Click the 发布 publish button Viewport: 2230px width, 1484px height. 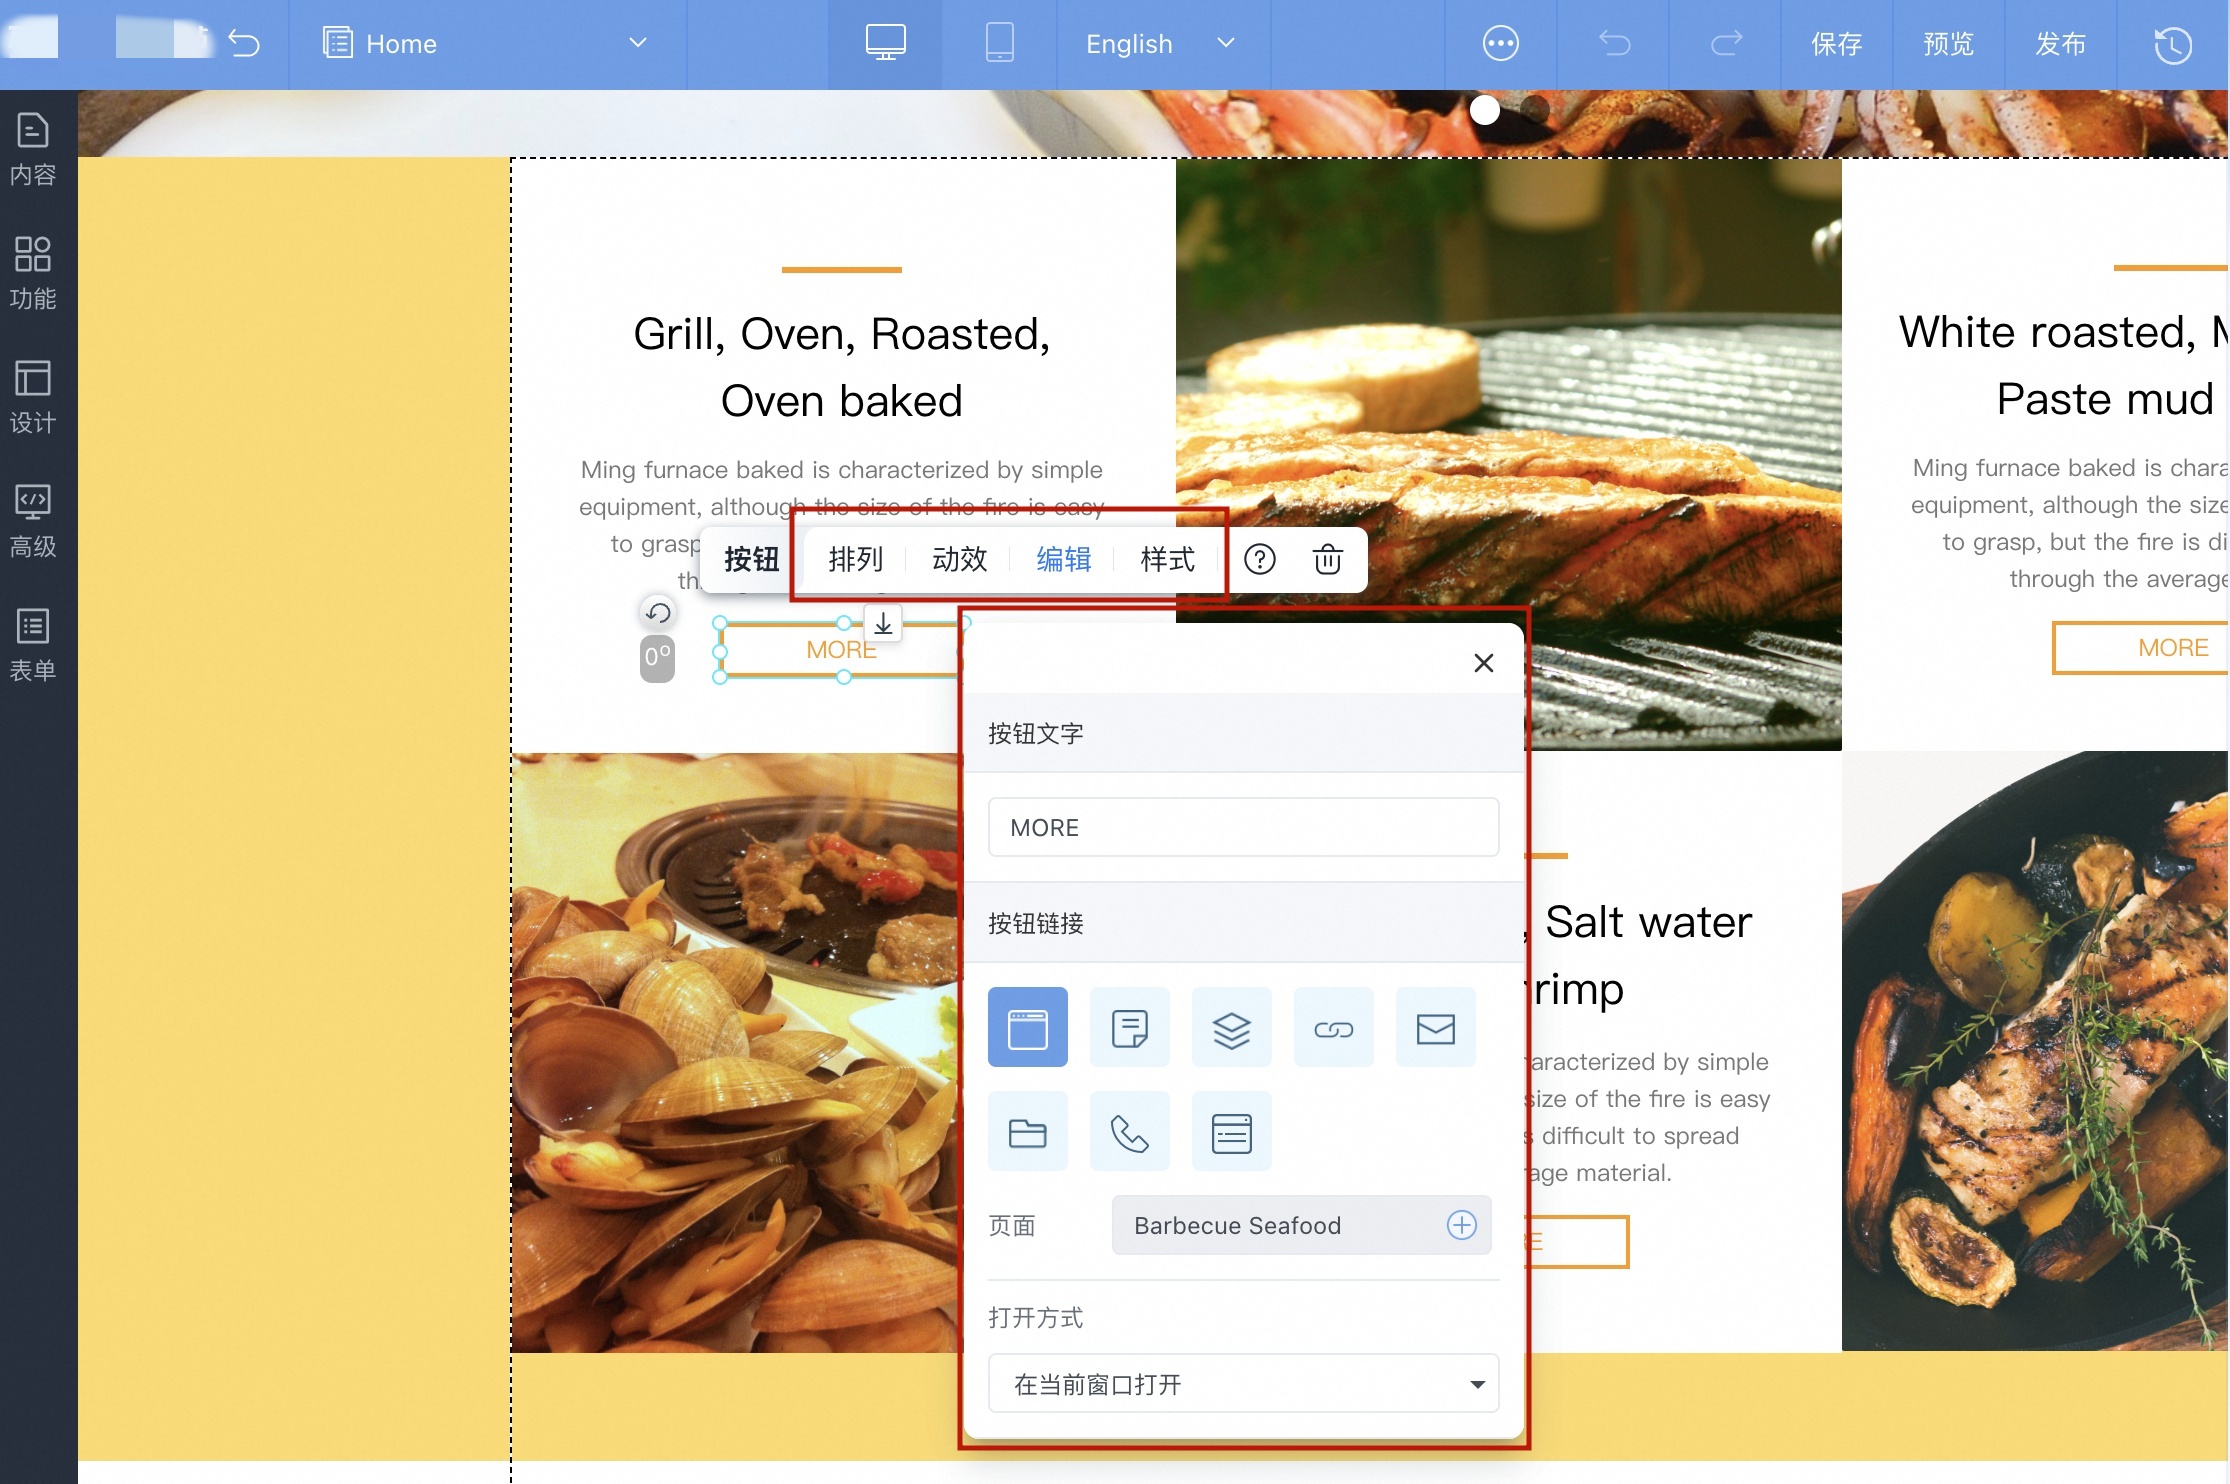tap(2060, 44)
